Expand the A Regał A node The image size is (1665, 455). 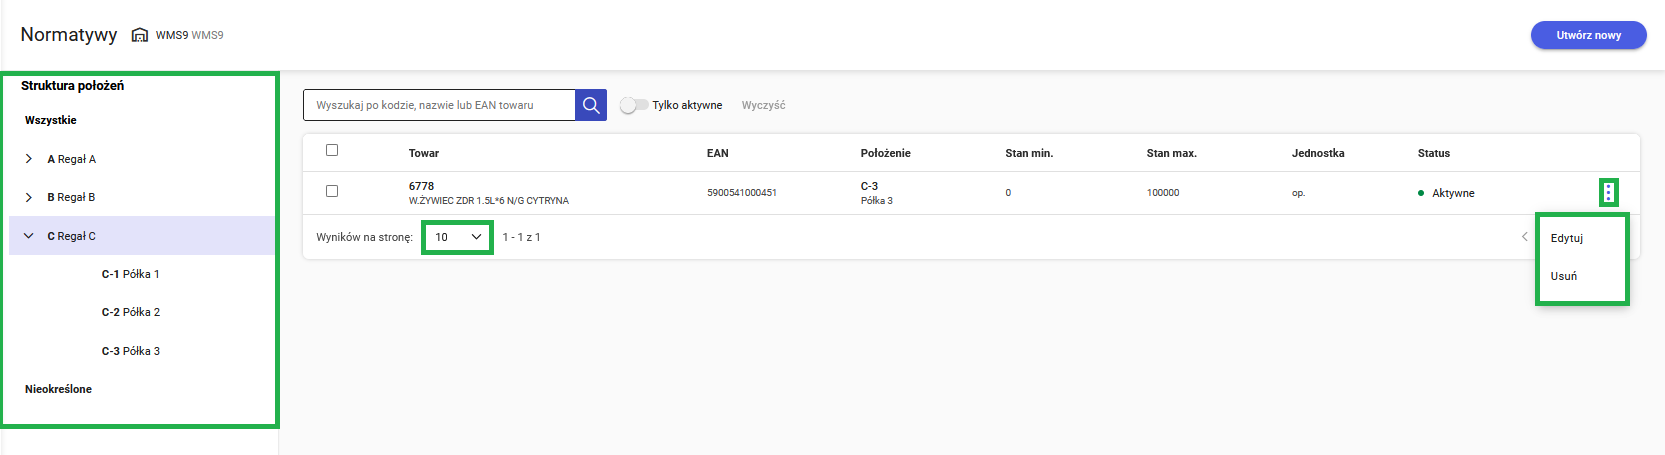tap(29, 159)
